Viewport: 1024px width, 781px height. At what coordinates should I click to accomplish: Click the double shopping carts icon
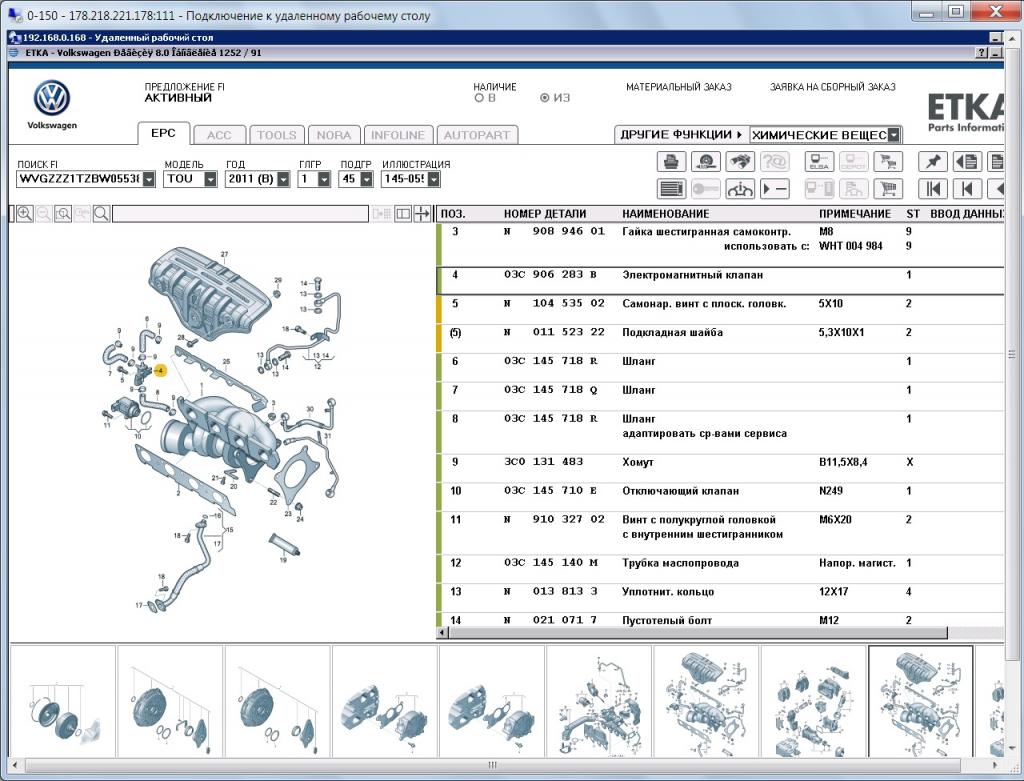click(888, 161)
